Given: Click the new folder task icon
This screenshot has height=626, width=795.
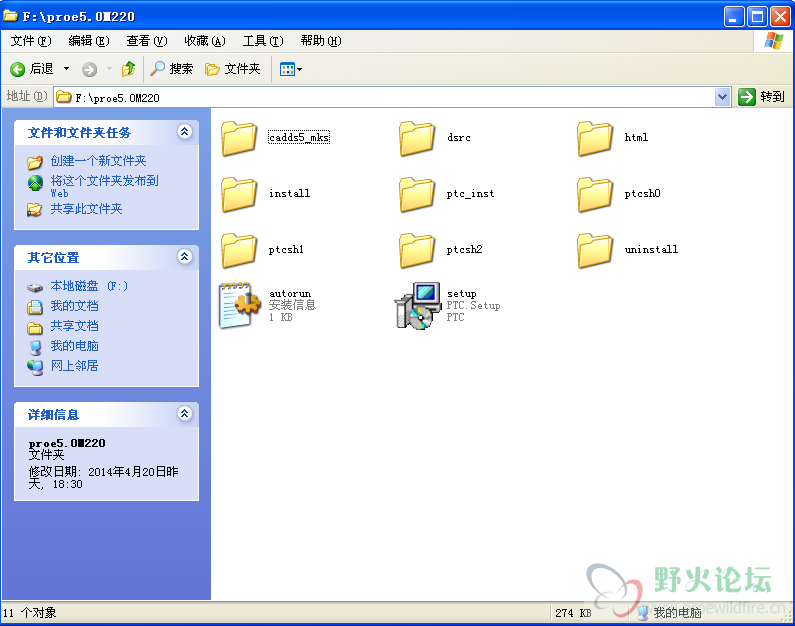Looking at the screenshot, I should click(35, 162).
